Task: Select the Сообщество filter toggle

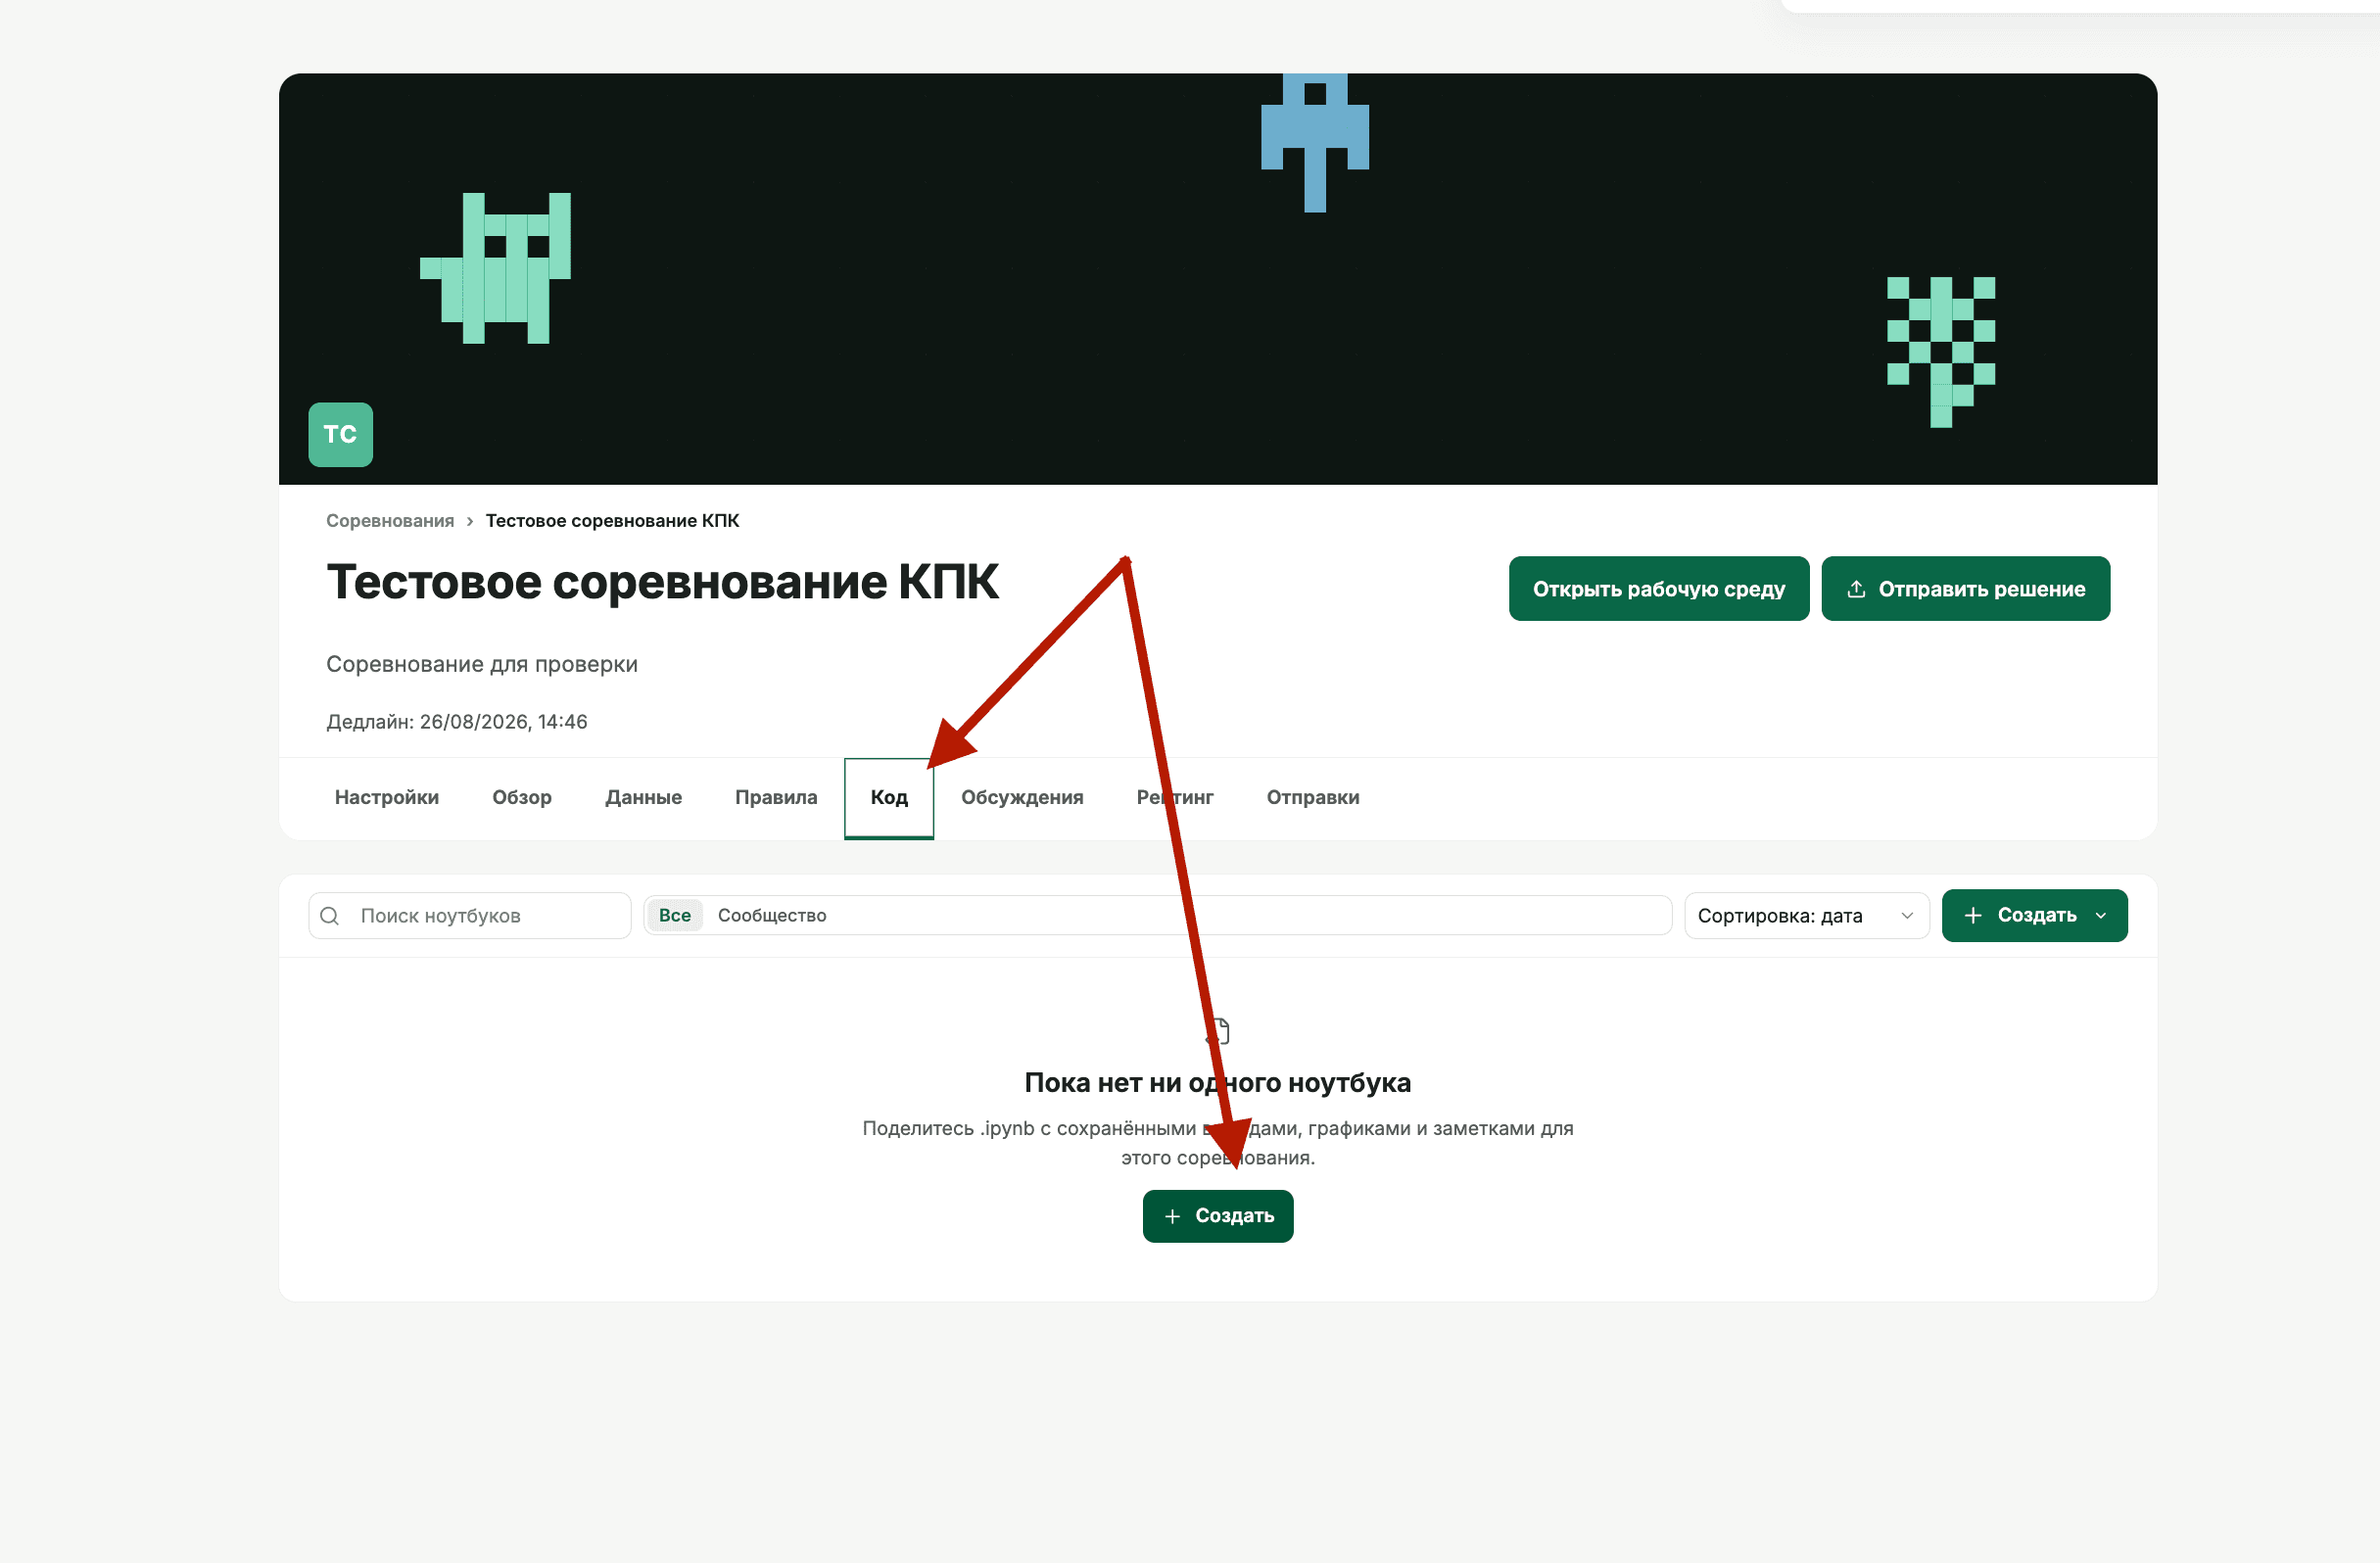Action: pos(772,915)
